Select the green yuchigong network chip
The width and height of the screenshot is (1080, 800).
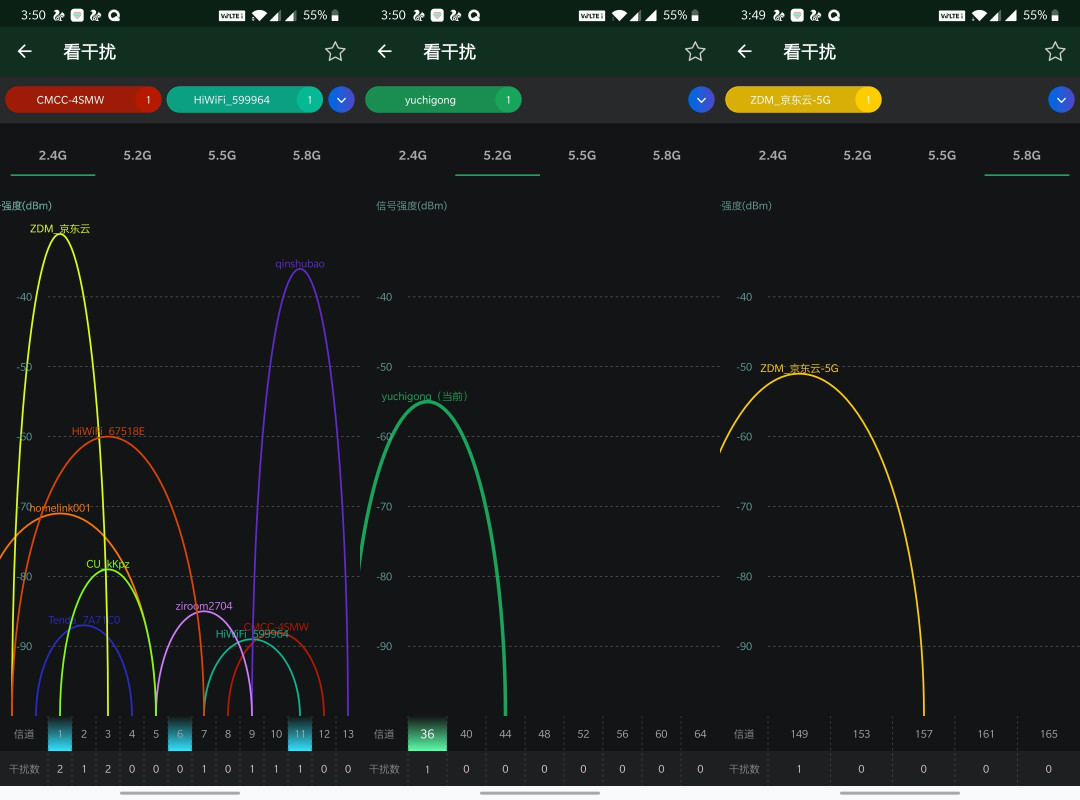(x=444, y=100)
